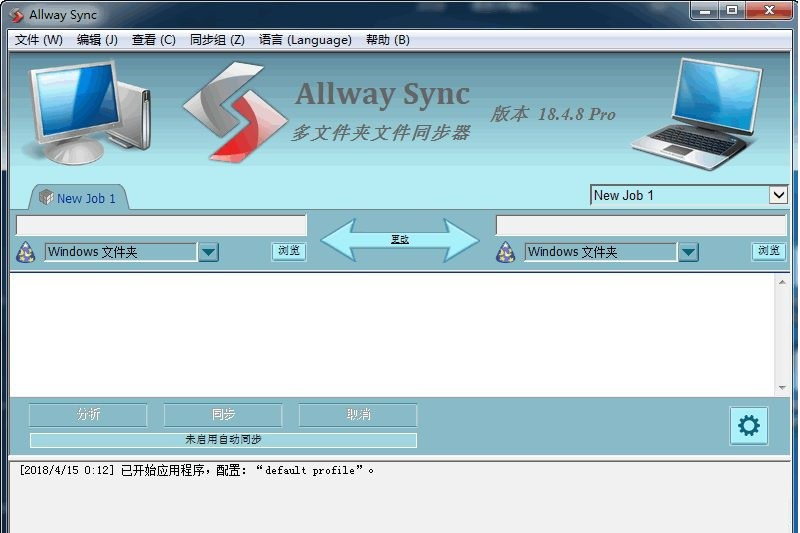Minimize the Allway Sync window
Screen dimensions: 800x533
point(705,10)
